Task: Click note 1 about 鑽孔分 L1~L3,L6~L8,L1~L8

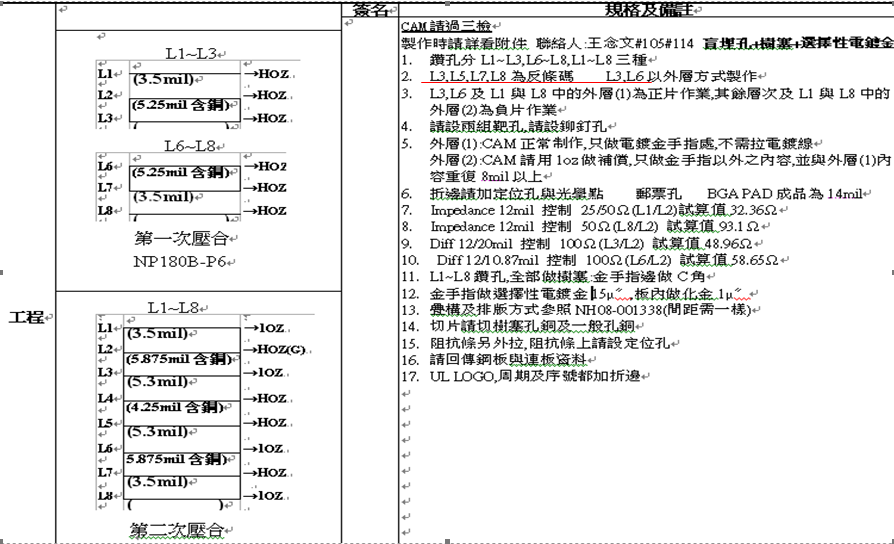Action: (x=529, y=59)
